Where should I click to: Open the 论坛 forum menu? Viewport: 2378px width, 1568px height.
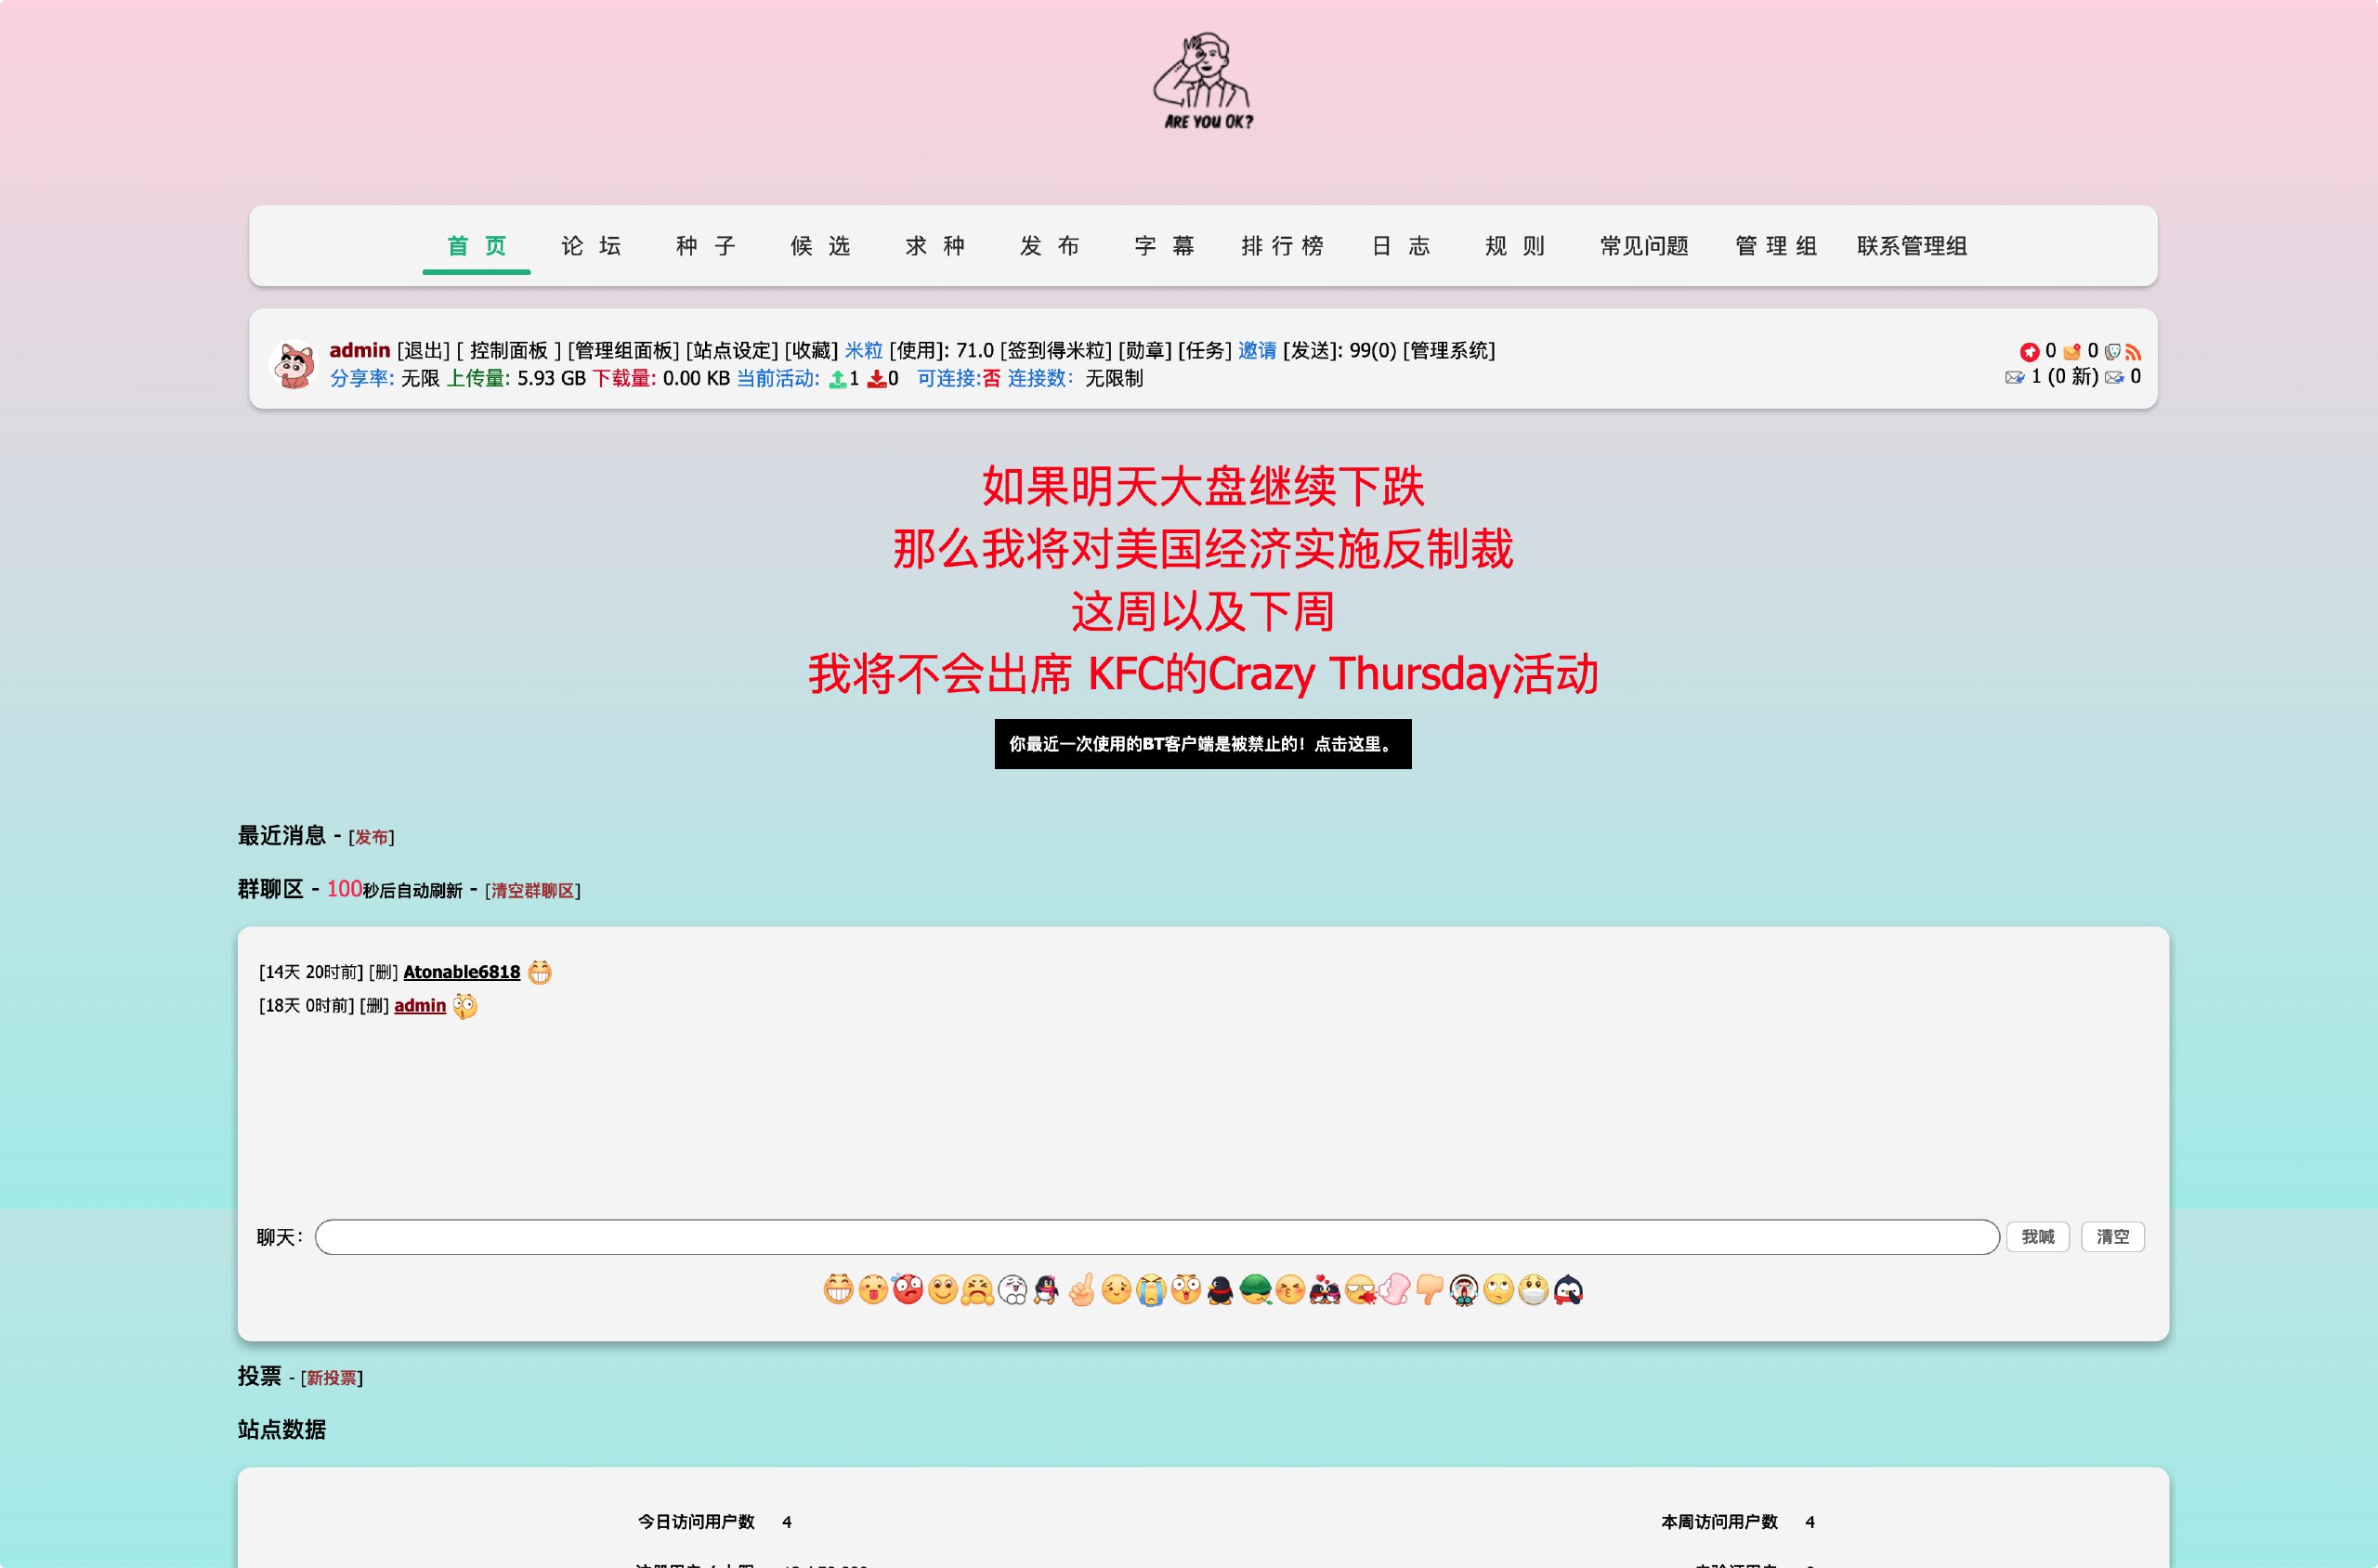591,246
